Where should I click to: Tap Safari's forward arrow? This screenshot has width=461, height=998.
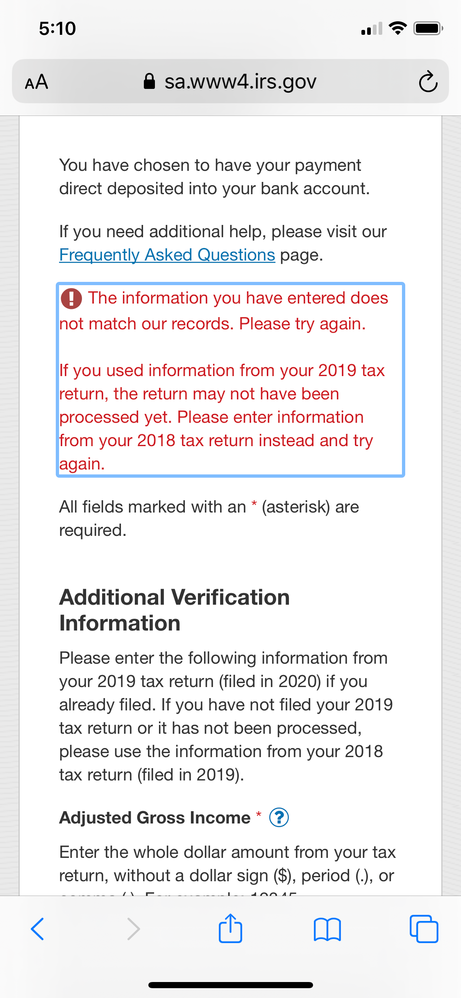(x=133, y=930)
